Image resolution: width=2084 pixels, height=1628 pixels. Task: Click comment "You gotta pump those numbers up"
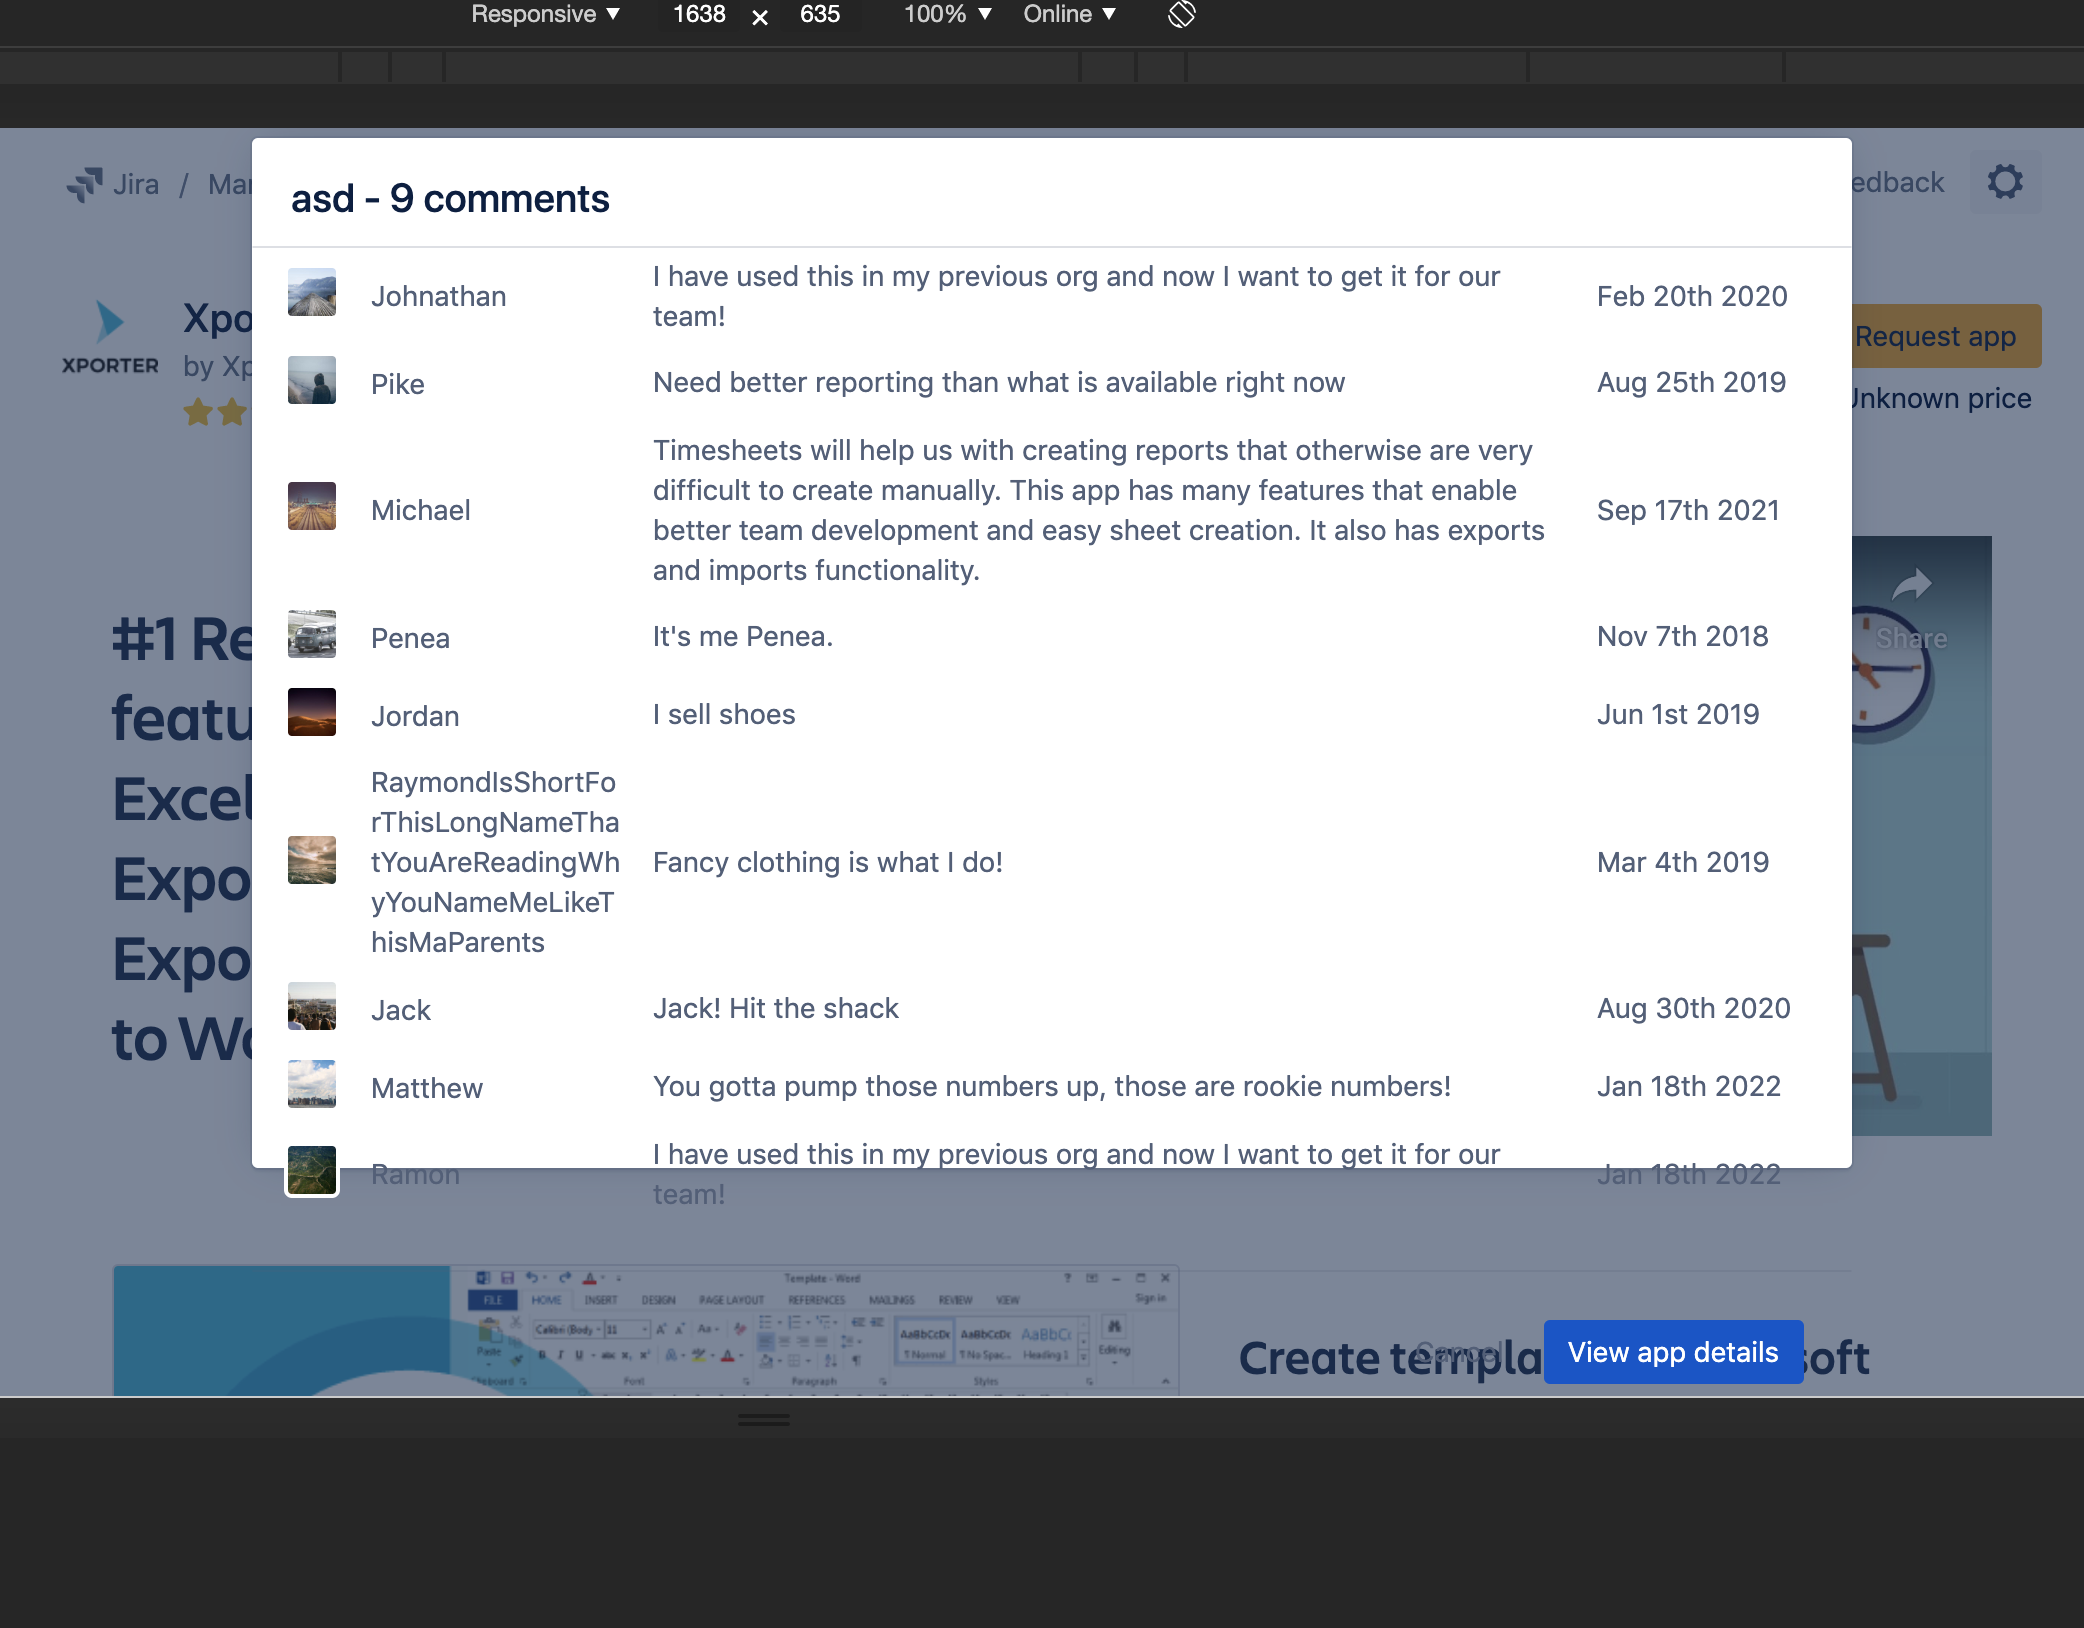coord(1052,1086)
